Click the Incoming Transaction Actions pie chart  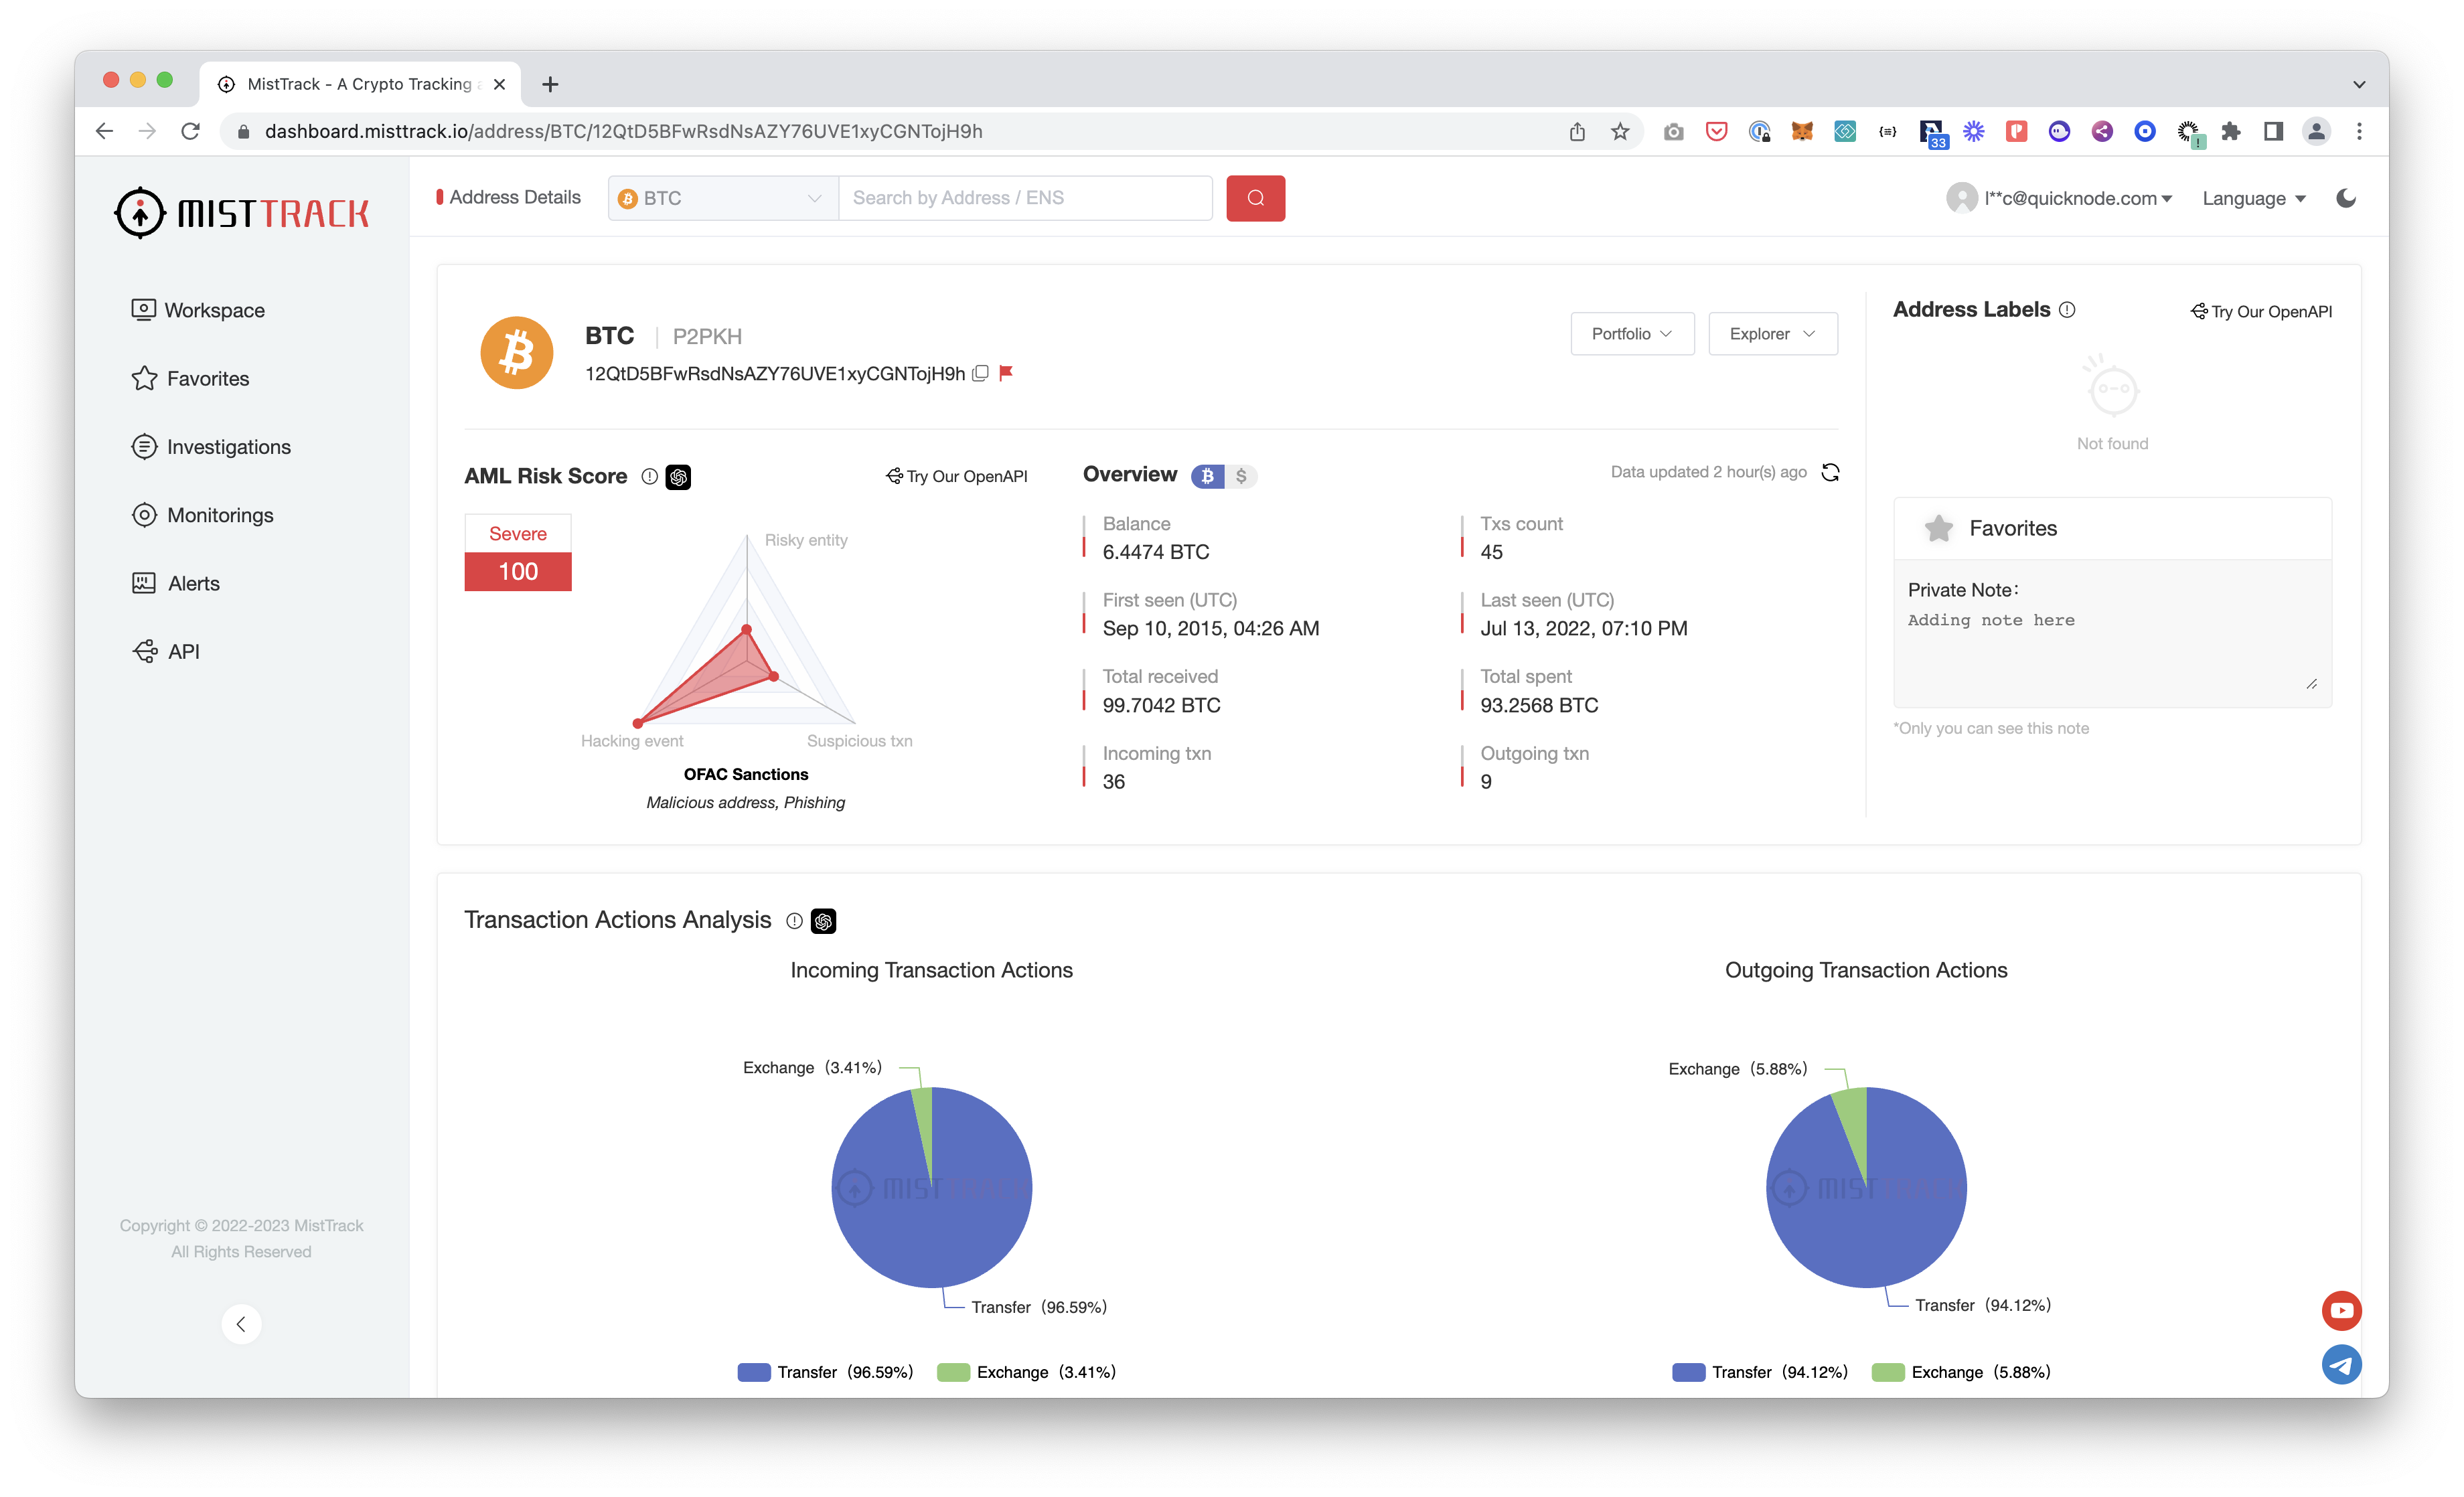931,1187
